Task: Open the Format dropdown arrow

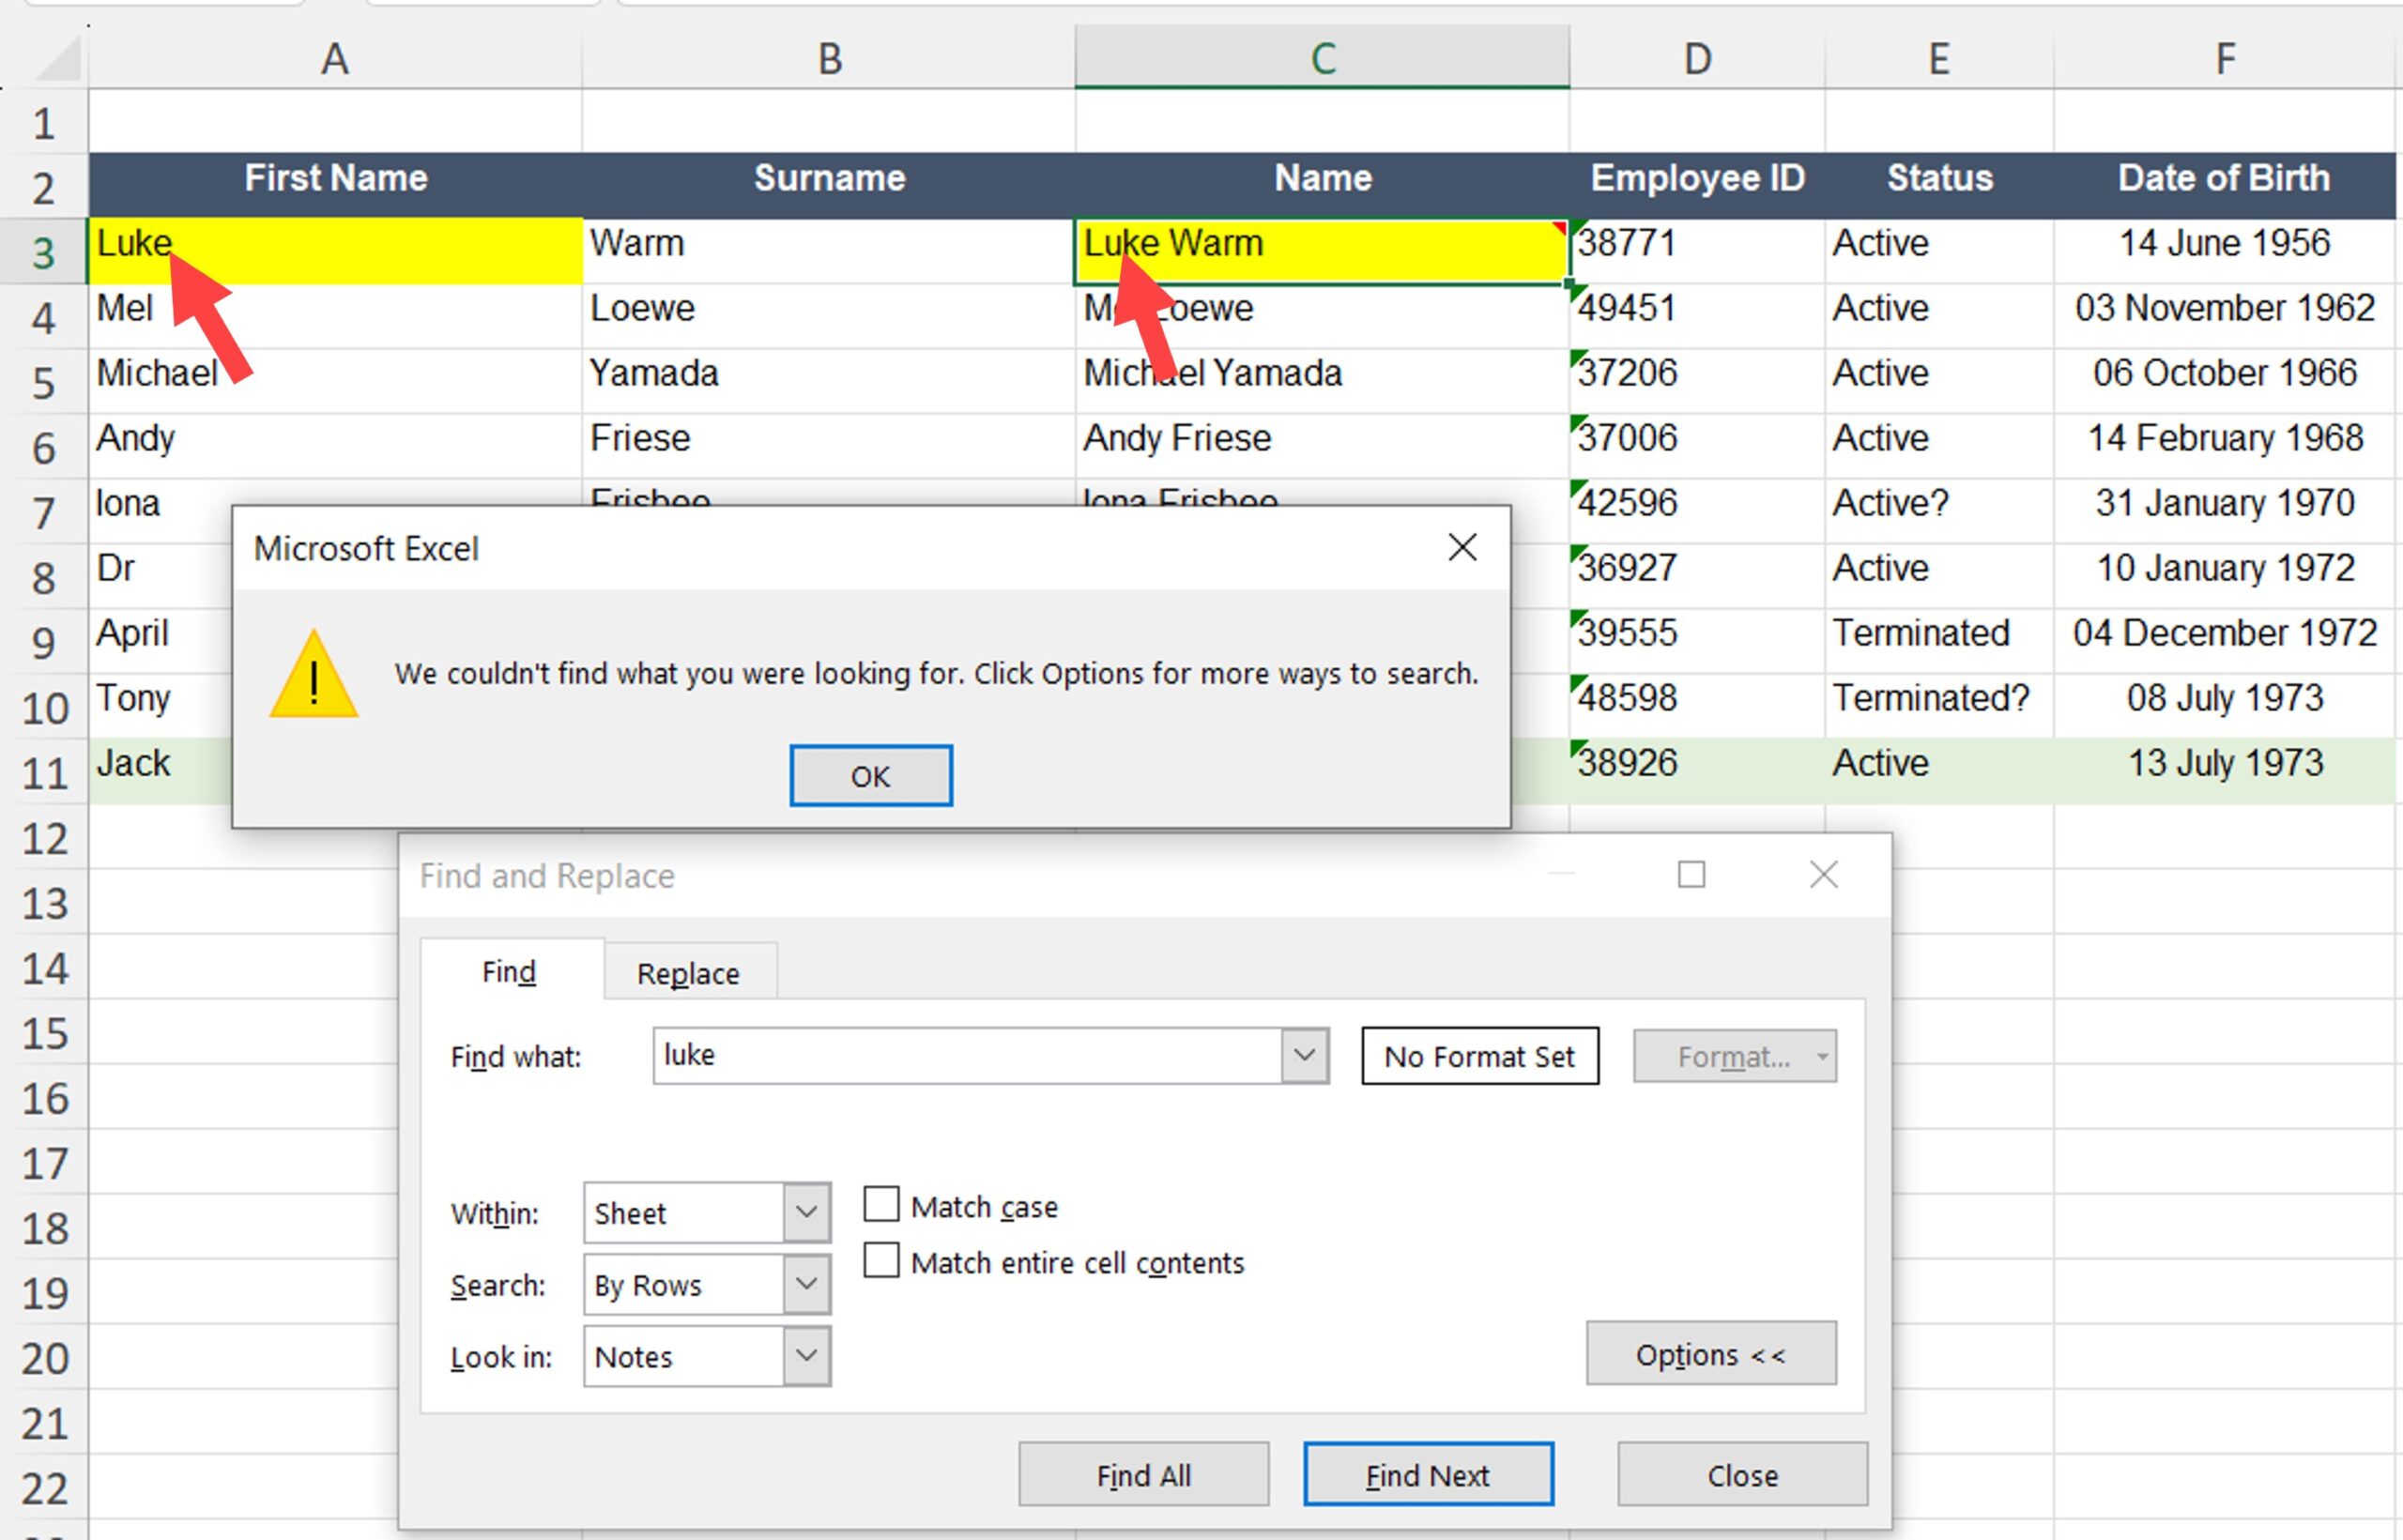Action: 1820,1056
